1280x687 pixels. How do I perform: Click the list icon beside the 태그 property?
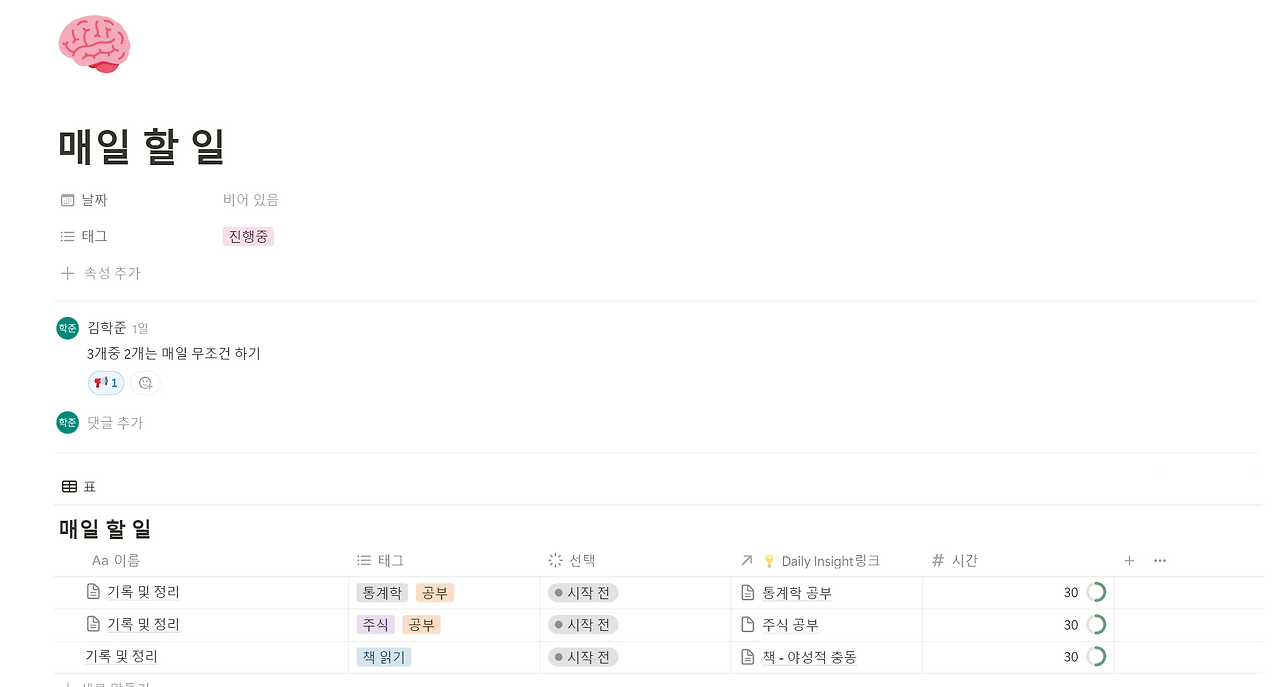(x=67, y=237)
